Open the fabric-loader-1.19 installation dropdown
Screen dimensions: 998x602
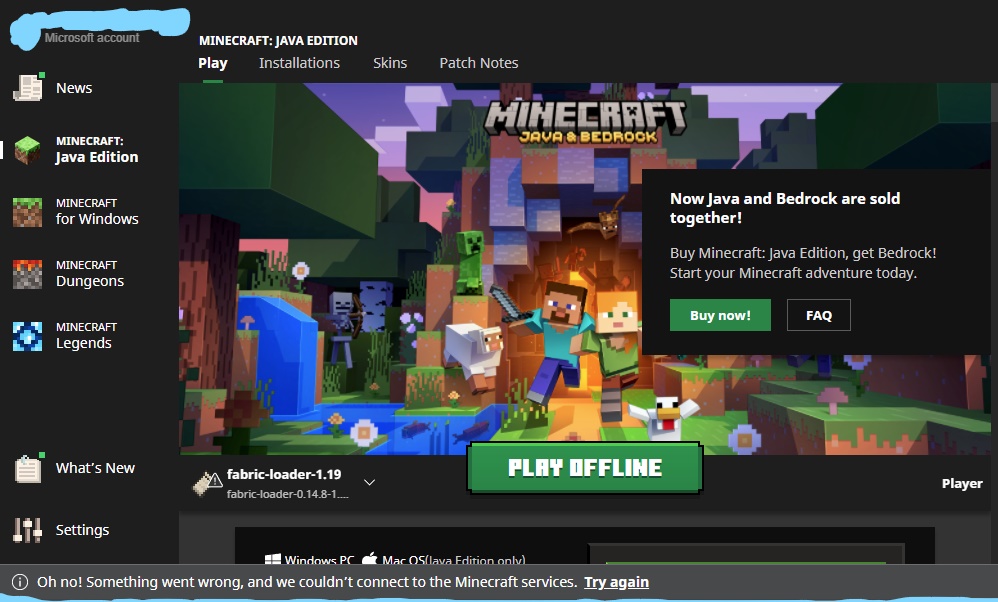pyautogui.click(x=284, y=483)
